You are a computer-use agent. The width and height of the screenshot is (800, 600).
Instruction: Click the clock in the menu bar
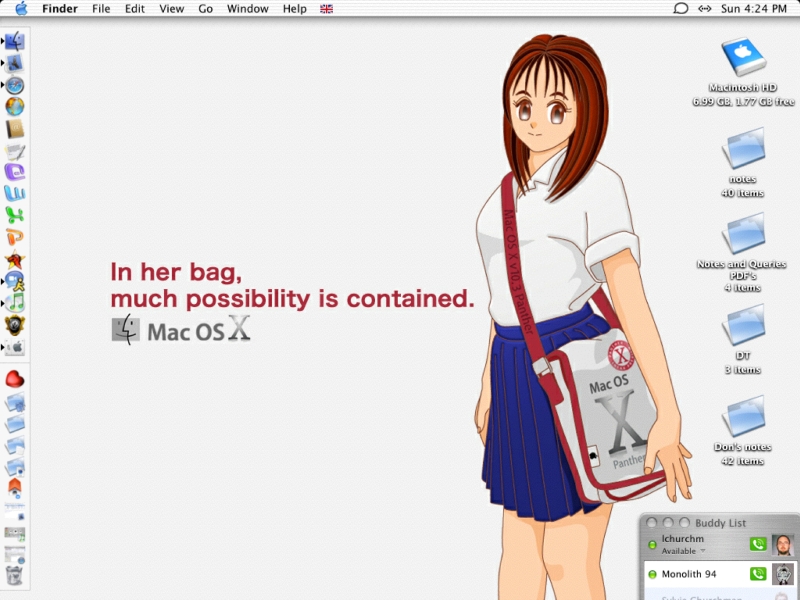coord(754,9)
